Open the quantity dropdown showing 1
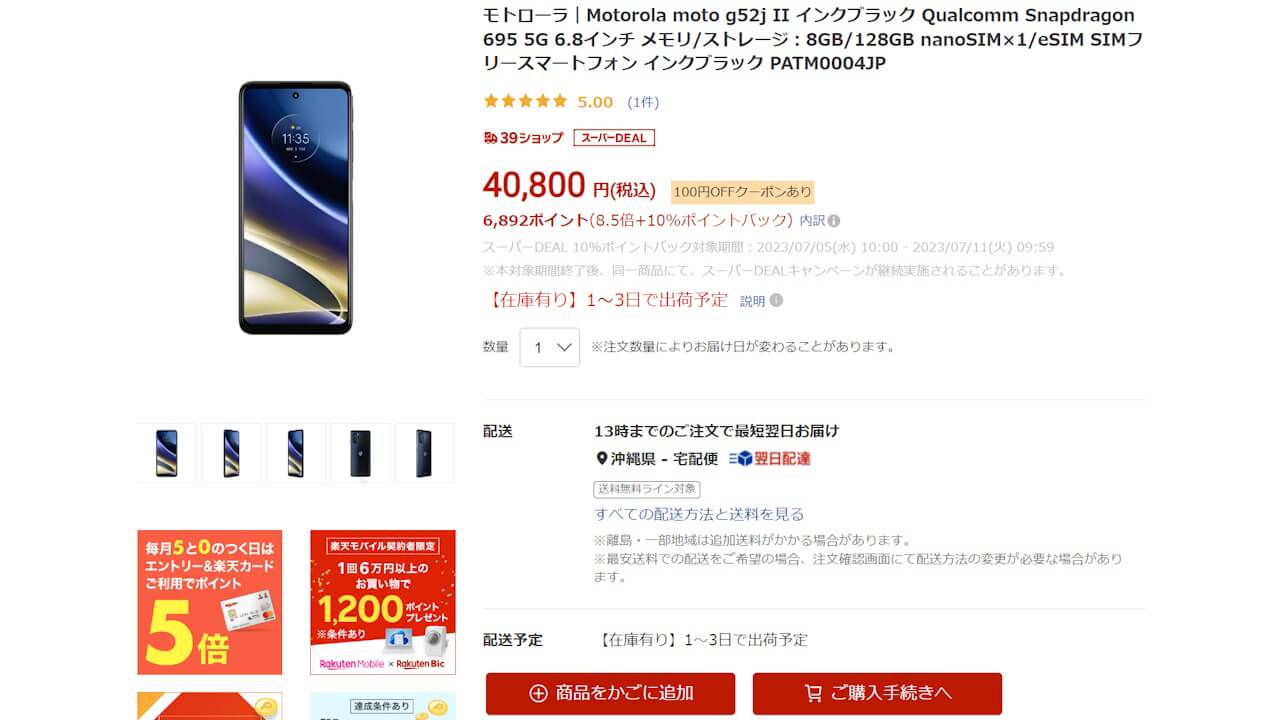Viewport: 1280px width, 720px height. [550, 347]
